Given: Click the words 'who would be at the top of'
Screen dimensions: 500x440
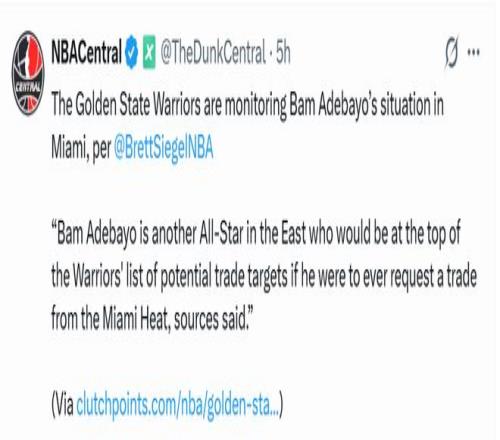Looking at the screenshot, I should (384, 233).
